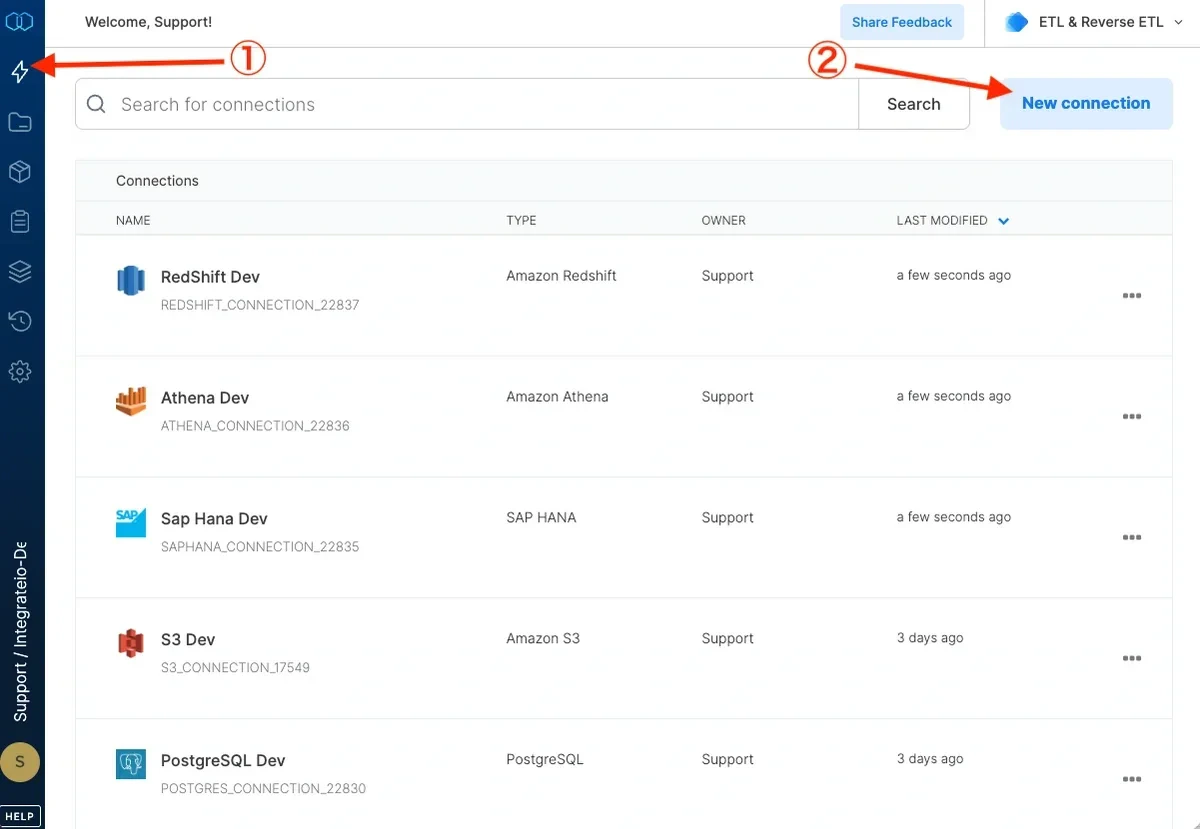
Task: Open the three-dot menu for S3 Dev
Action: click(1131, 658)
